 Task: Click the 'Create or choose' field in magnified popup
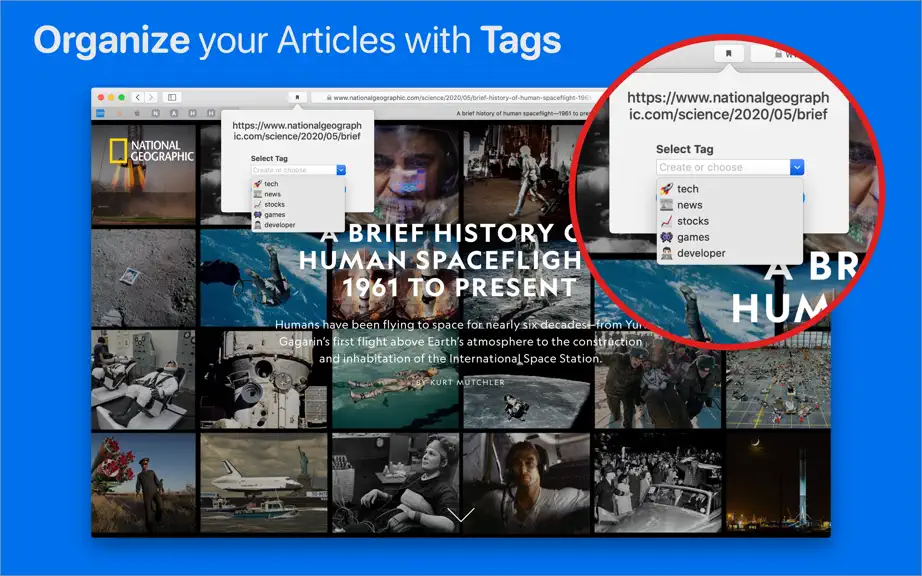723,168
